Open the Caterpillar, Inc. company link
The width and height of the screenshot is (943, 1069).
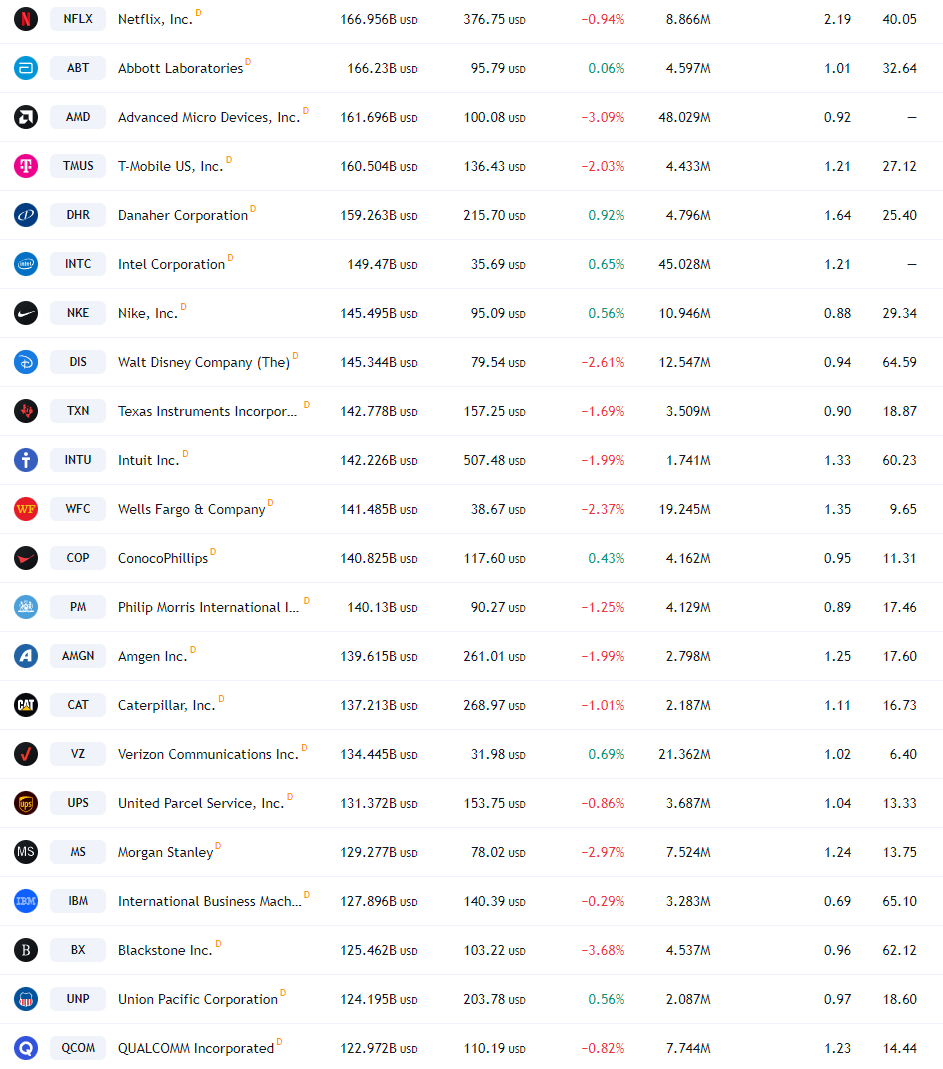[166, 706]
